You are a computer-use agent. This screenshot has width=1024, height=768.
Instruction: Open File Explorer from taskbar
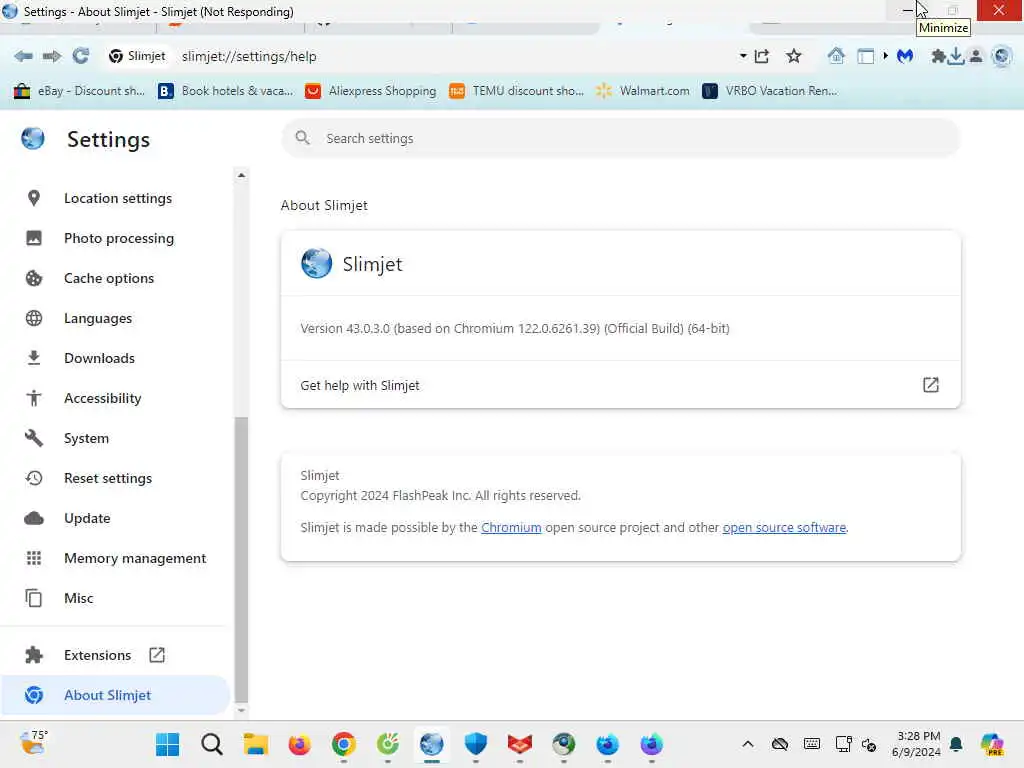(x=255, y=744)
